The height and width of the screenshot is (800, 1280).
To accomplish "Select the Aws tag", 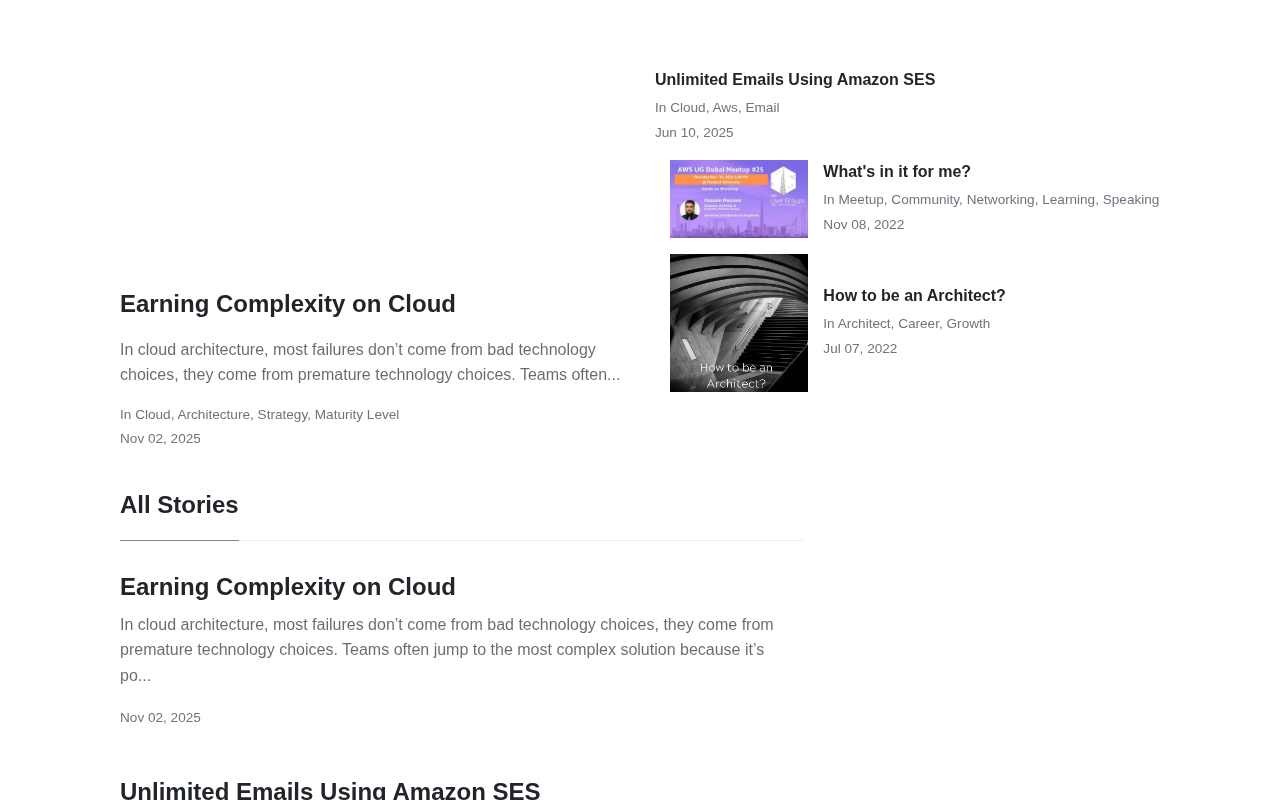I will click(725, 108).
